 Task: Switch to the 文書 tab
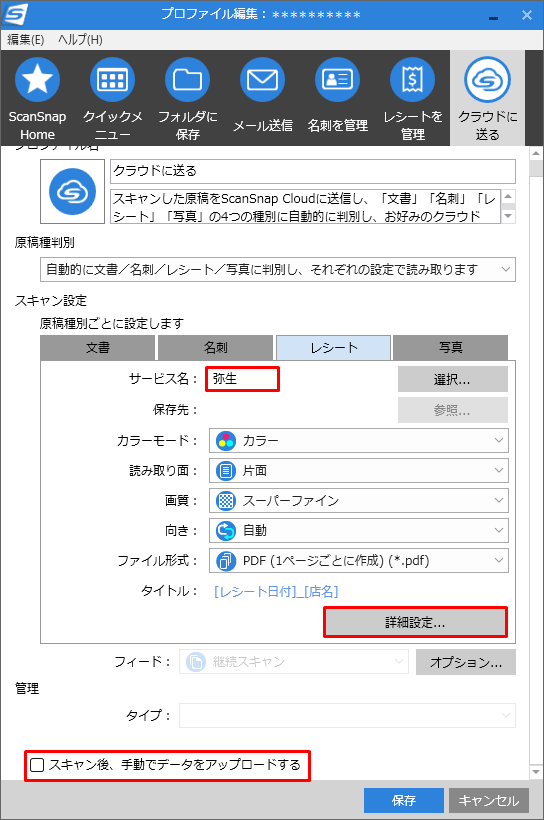click(x=98, y=348)
